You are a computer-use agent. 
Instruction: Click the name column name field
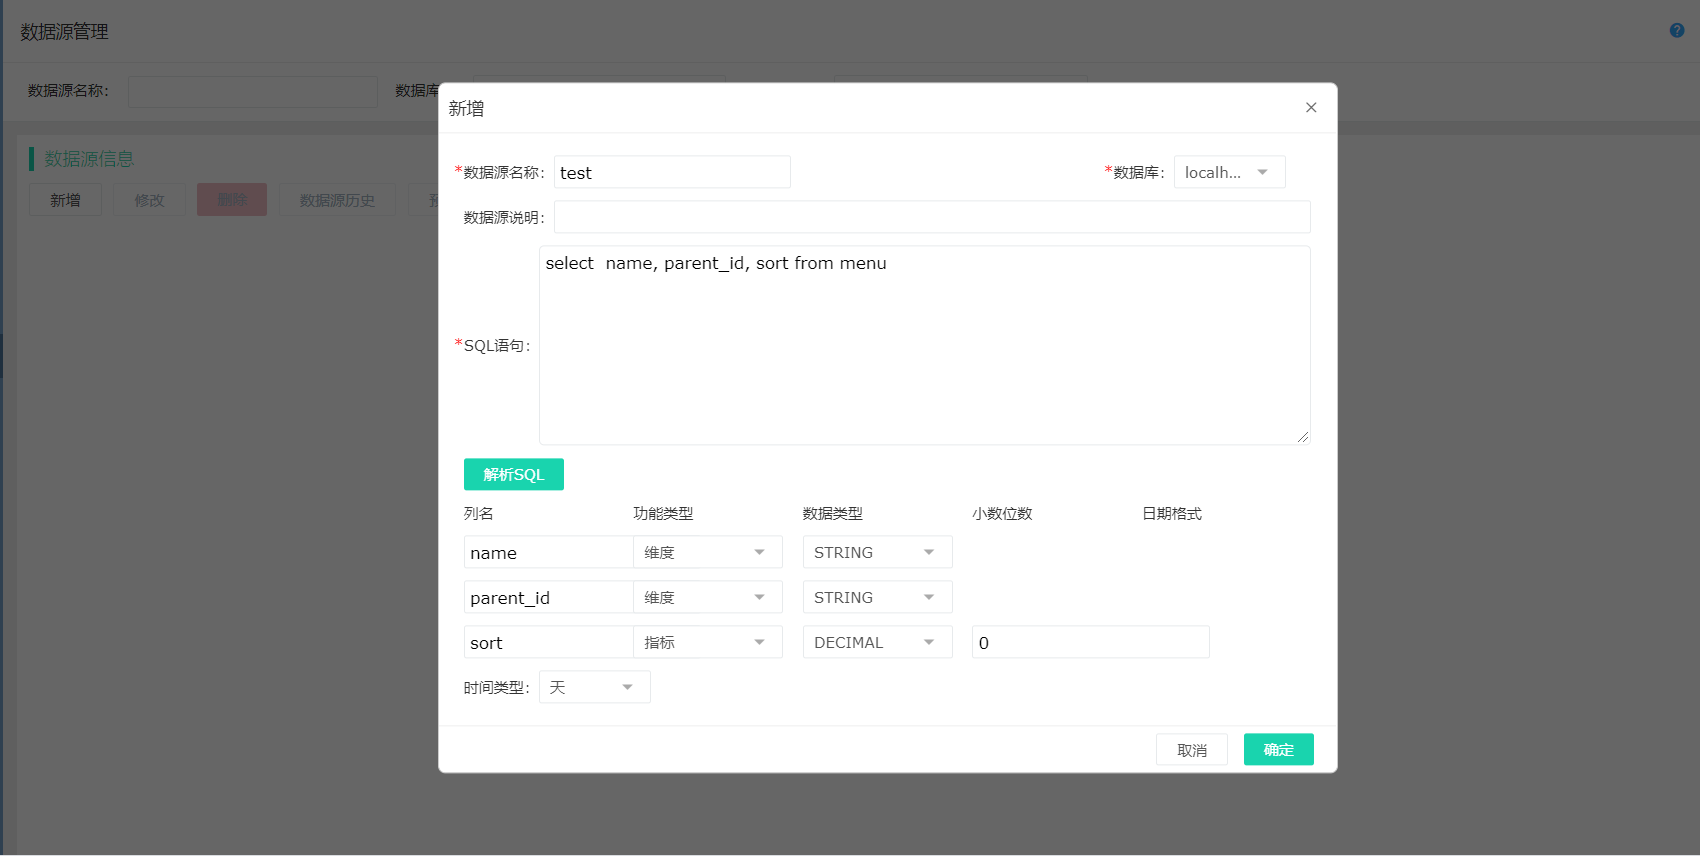[548, 552]
